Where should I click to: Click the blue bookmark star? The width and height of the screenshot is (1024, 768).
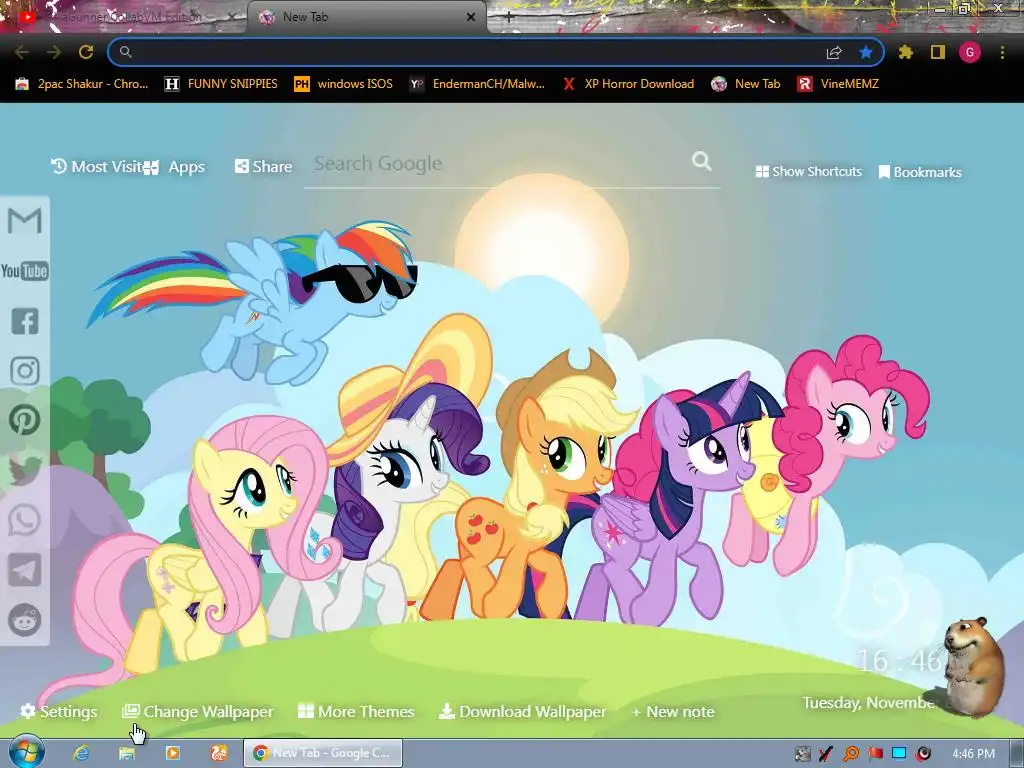coord(866,52)
